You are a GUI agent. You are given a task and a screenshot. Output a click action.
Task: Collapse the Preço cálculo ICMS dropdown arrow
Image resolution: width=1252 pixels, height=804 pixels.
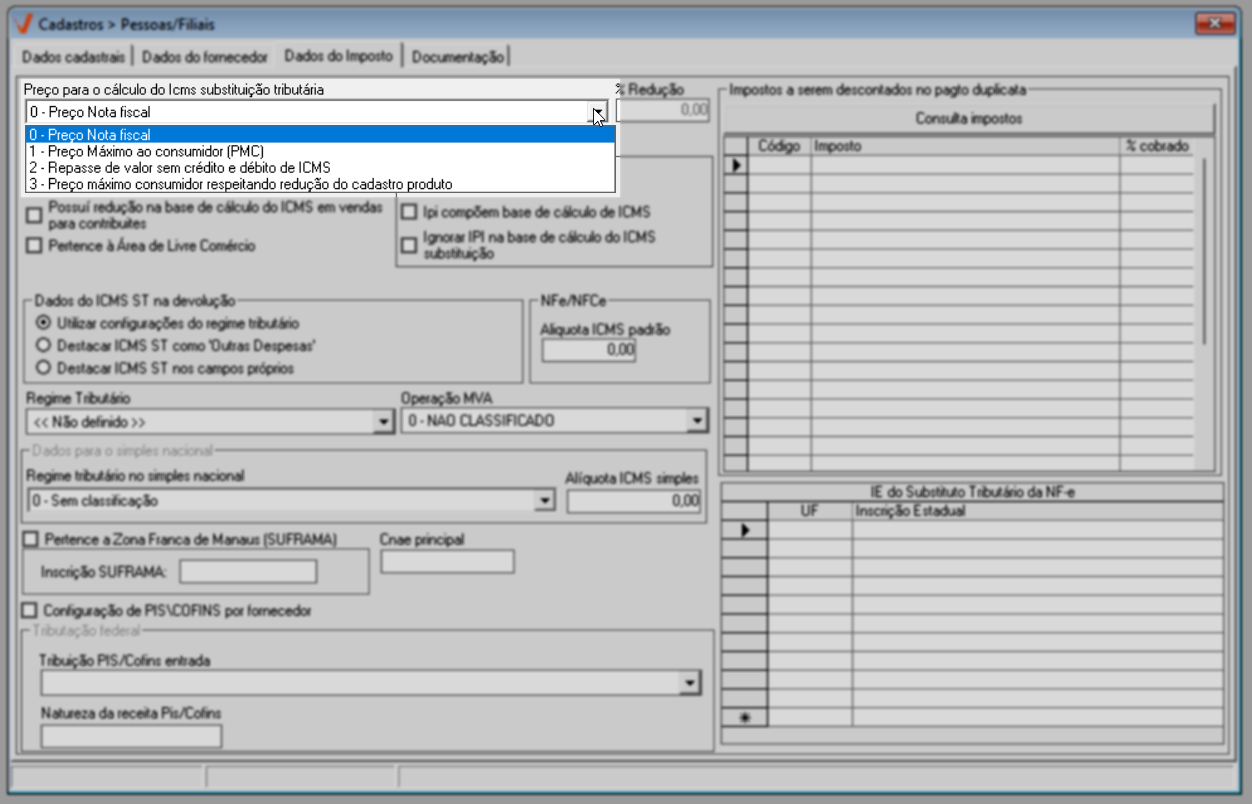[x=598, y=113]
